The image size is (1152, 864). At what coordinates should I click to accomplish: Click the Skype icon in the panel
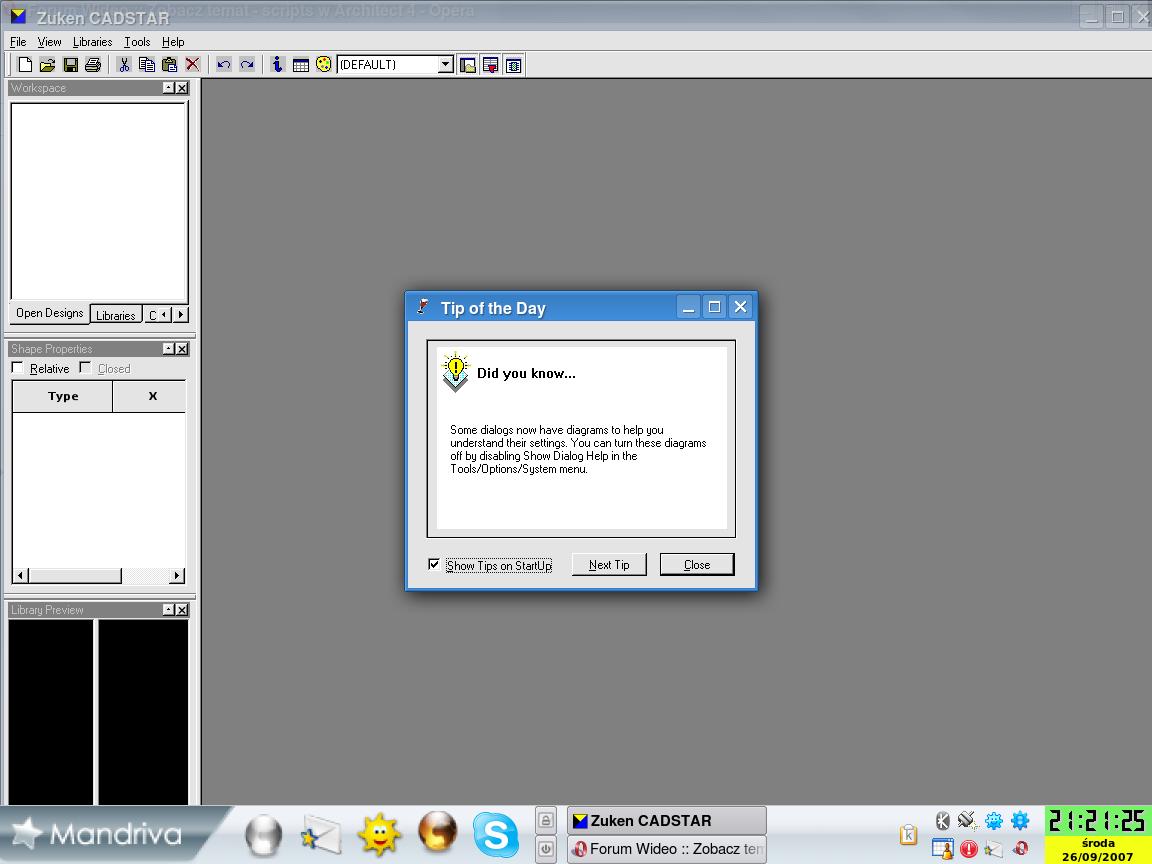click(495, 835)
